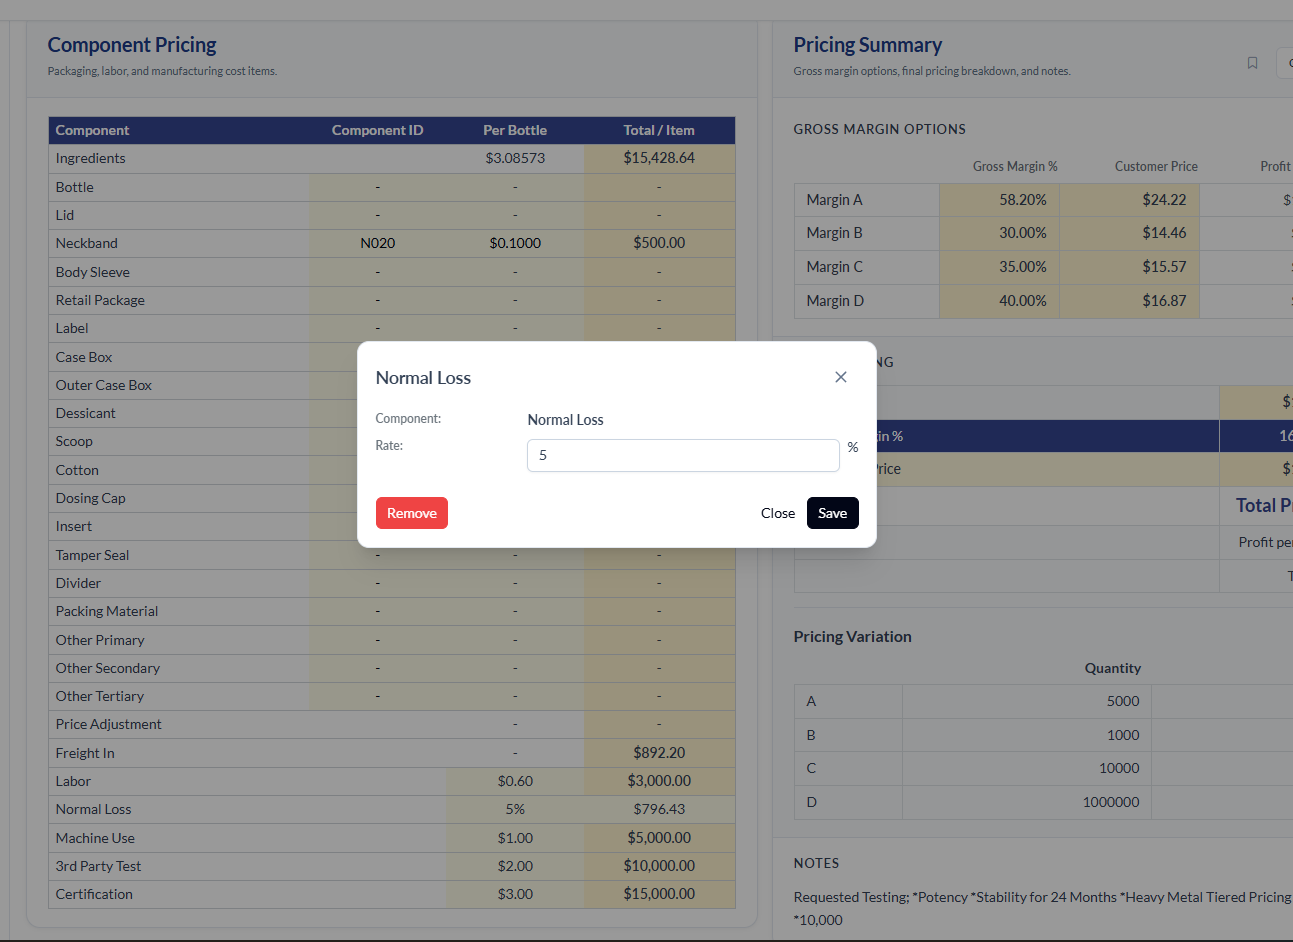Click Margin A customer price $24.22
The height and width of the screenshot is (942, 1293).
(1164, 200)
